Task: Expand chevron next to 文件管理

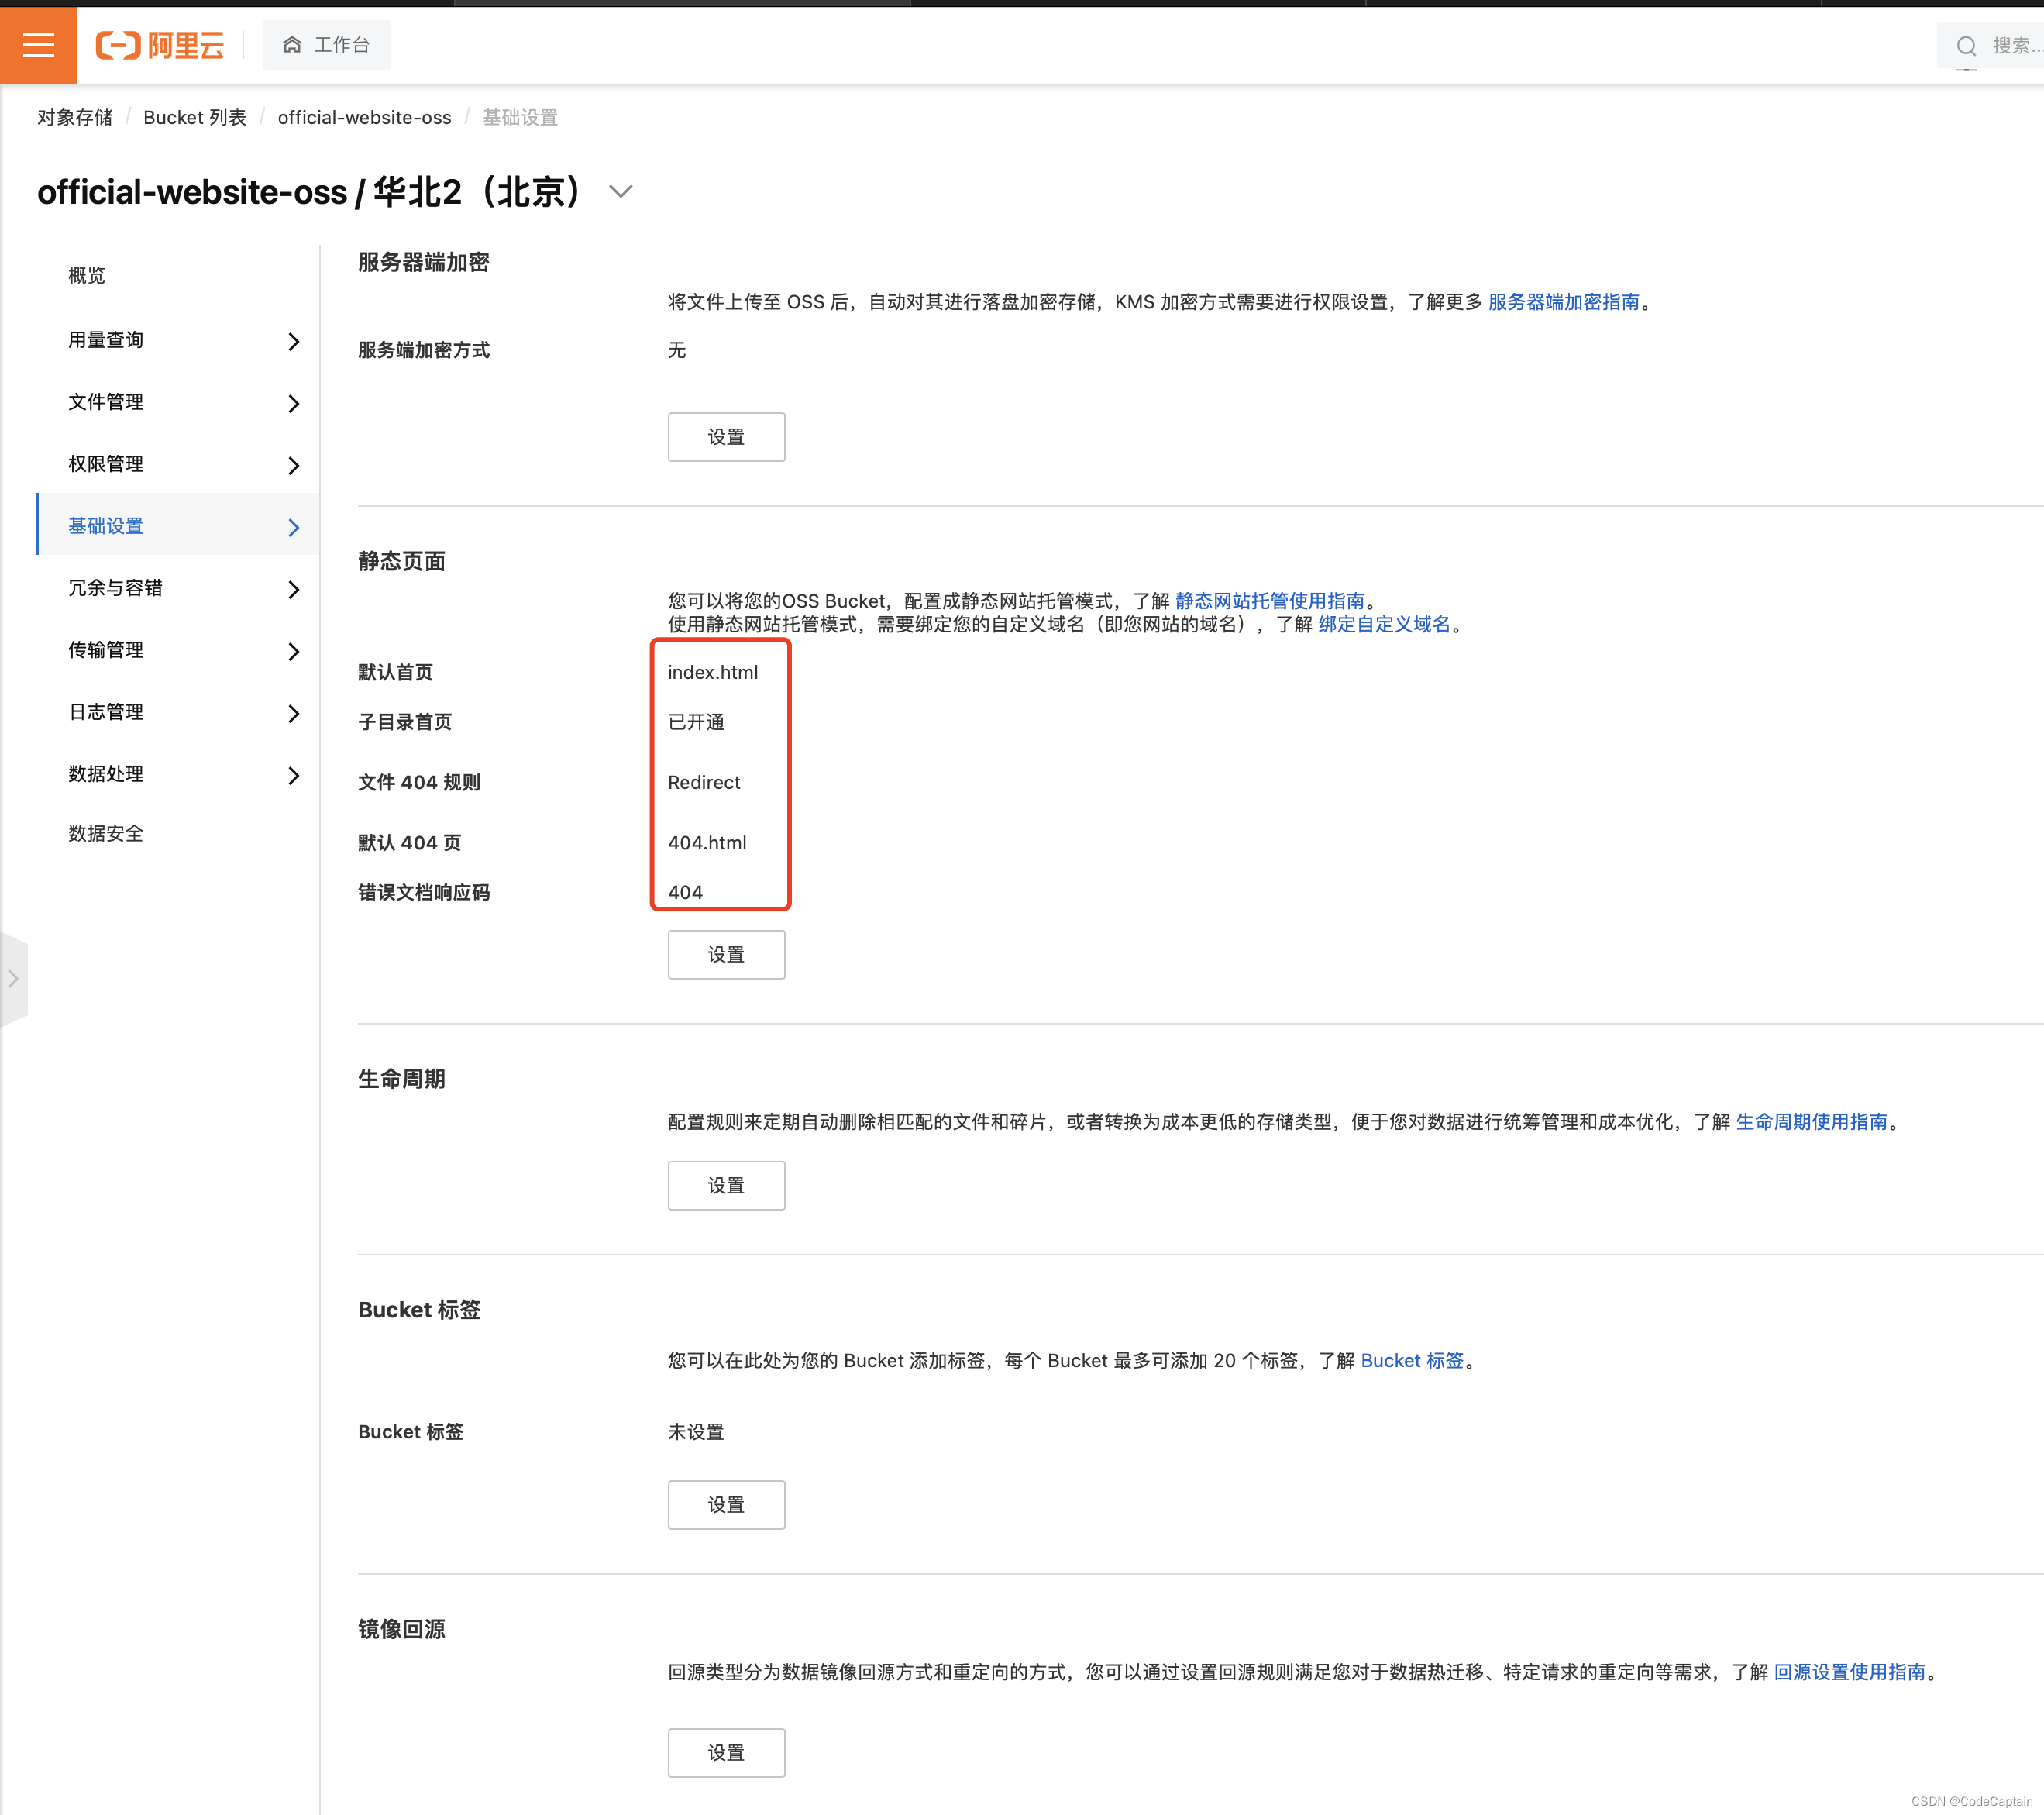Action: [293, 403]
